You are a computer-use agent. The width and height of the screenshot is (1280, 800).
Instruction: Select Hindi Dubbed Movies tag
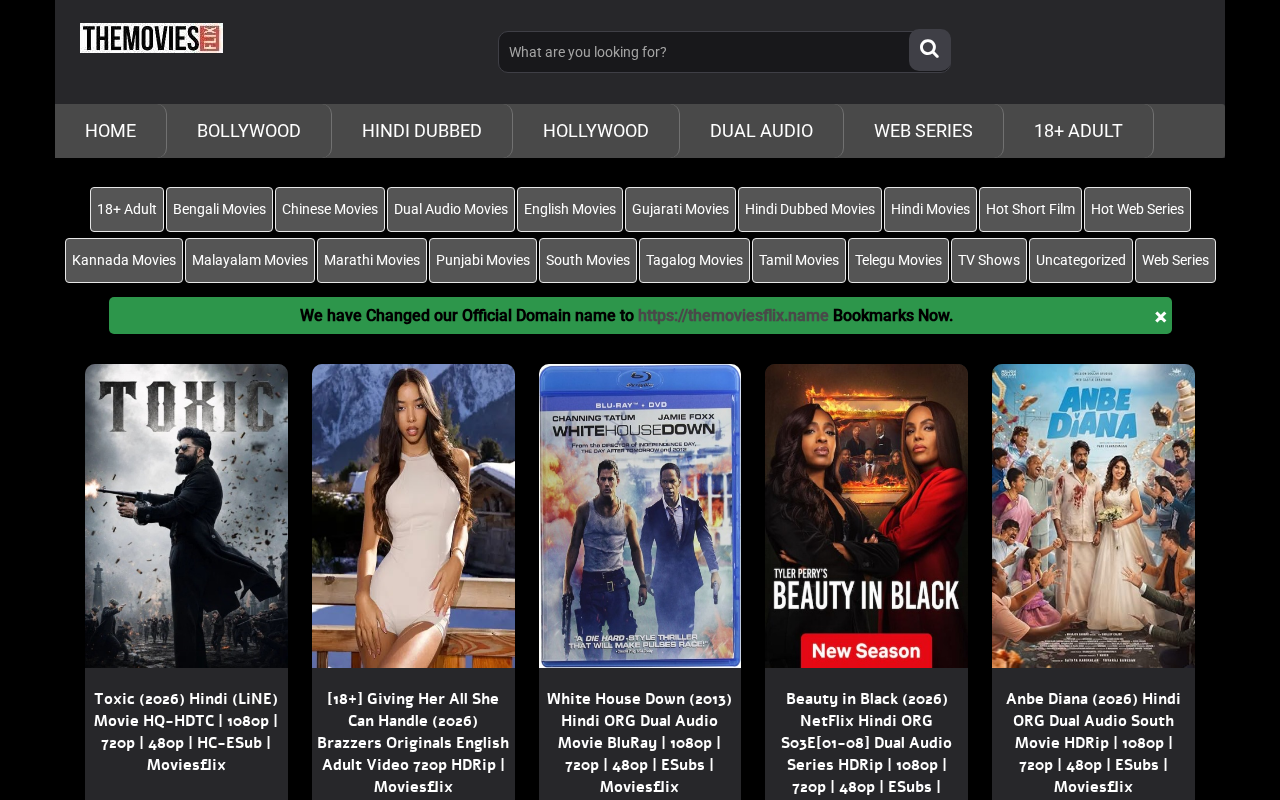tap(810, 209)
